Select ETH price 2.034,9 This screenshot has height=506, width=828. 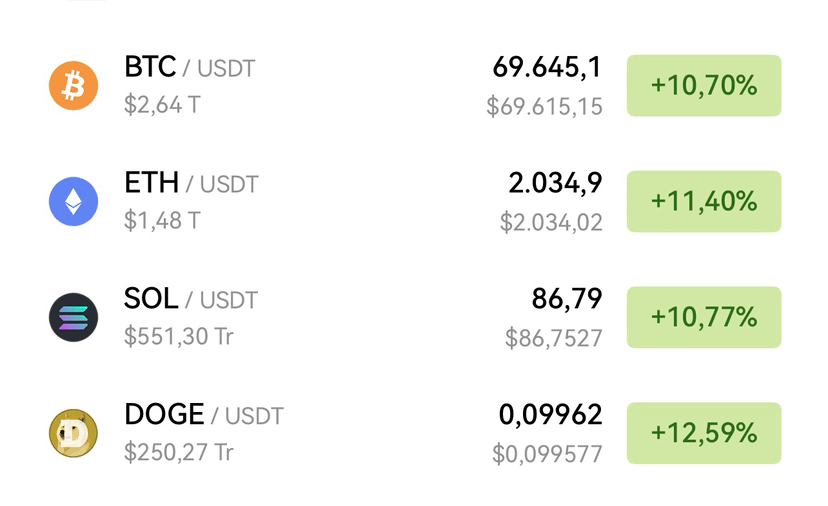click(x=556, y=183)
